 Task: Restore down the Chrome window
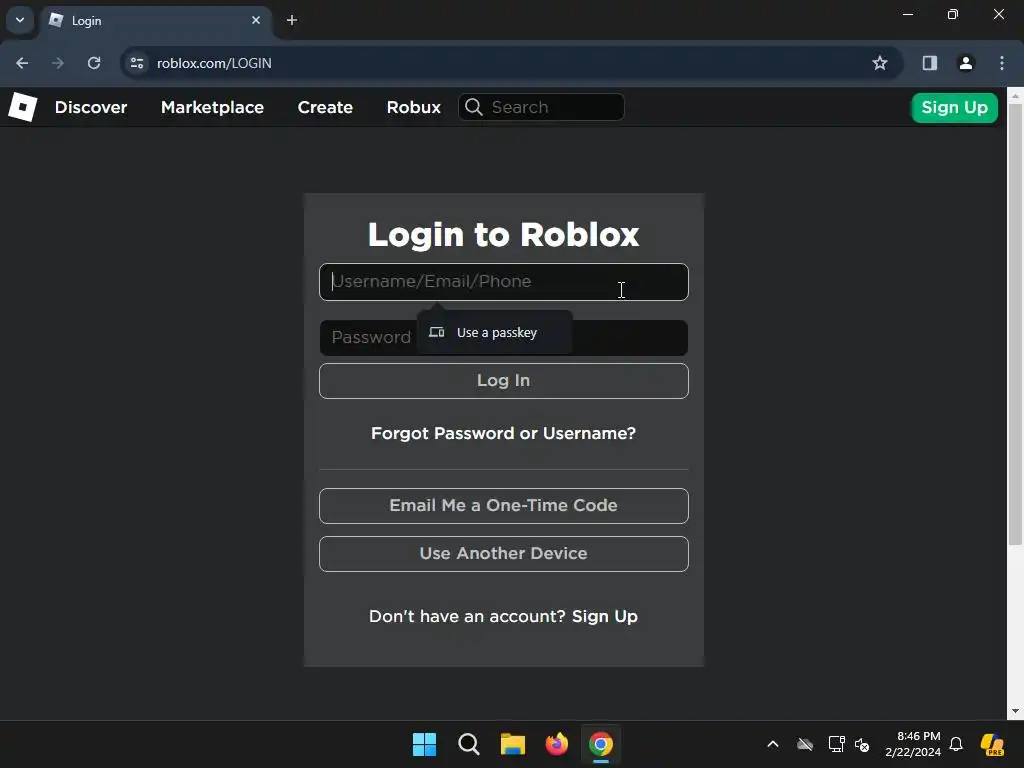(x=953, y=14)
